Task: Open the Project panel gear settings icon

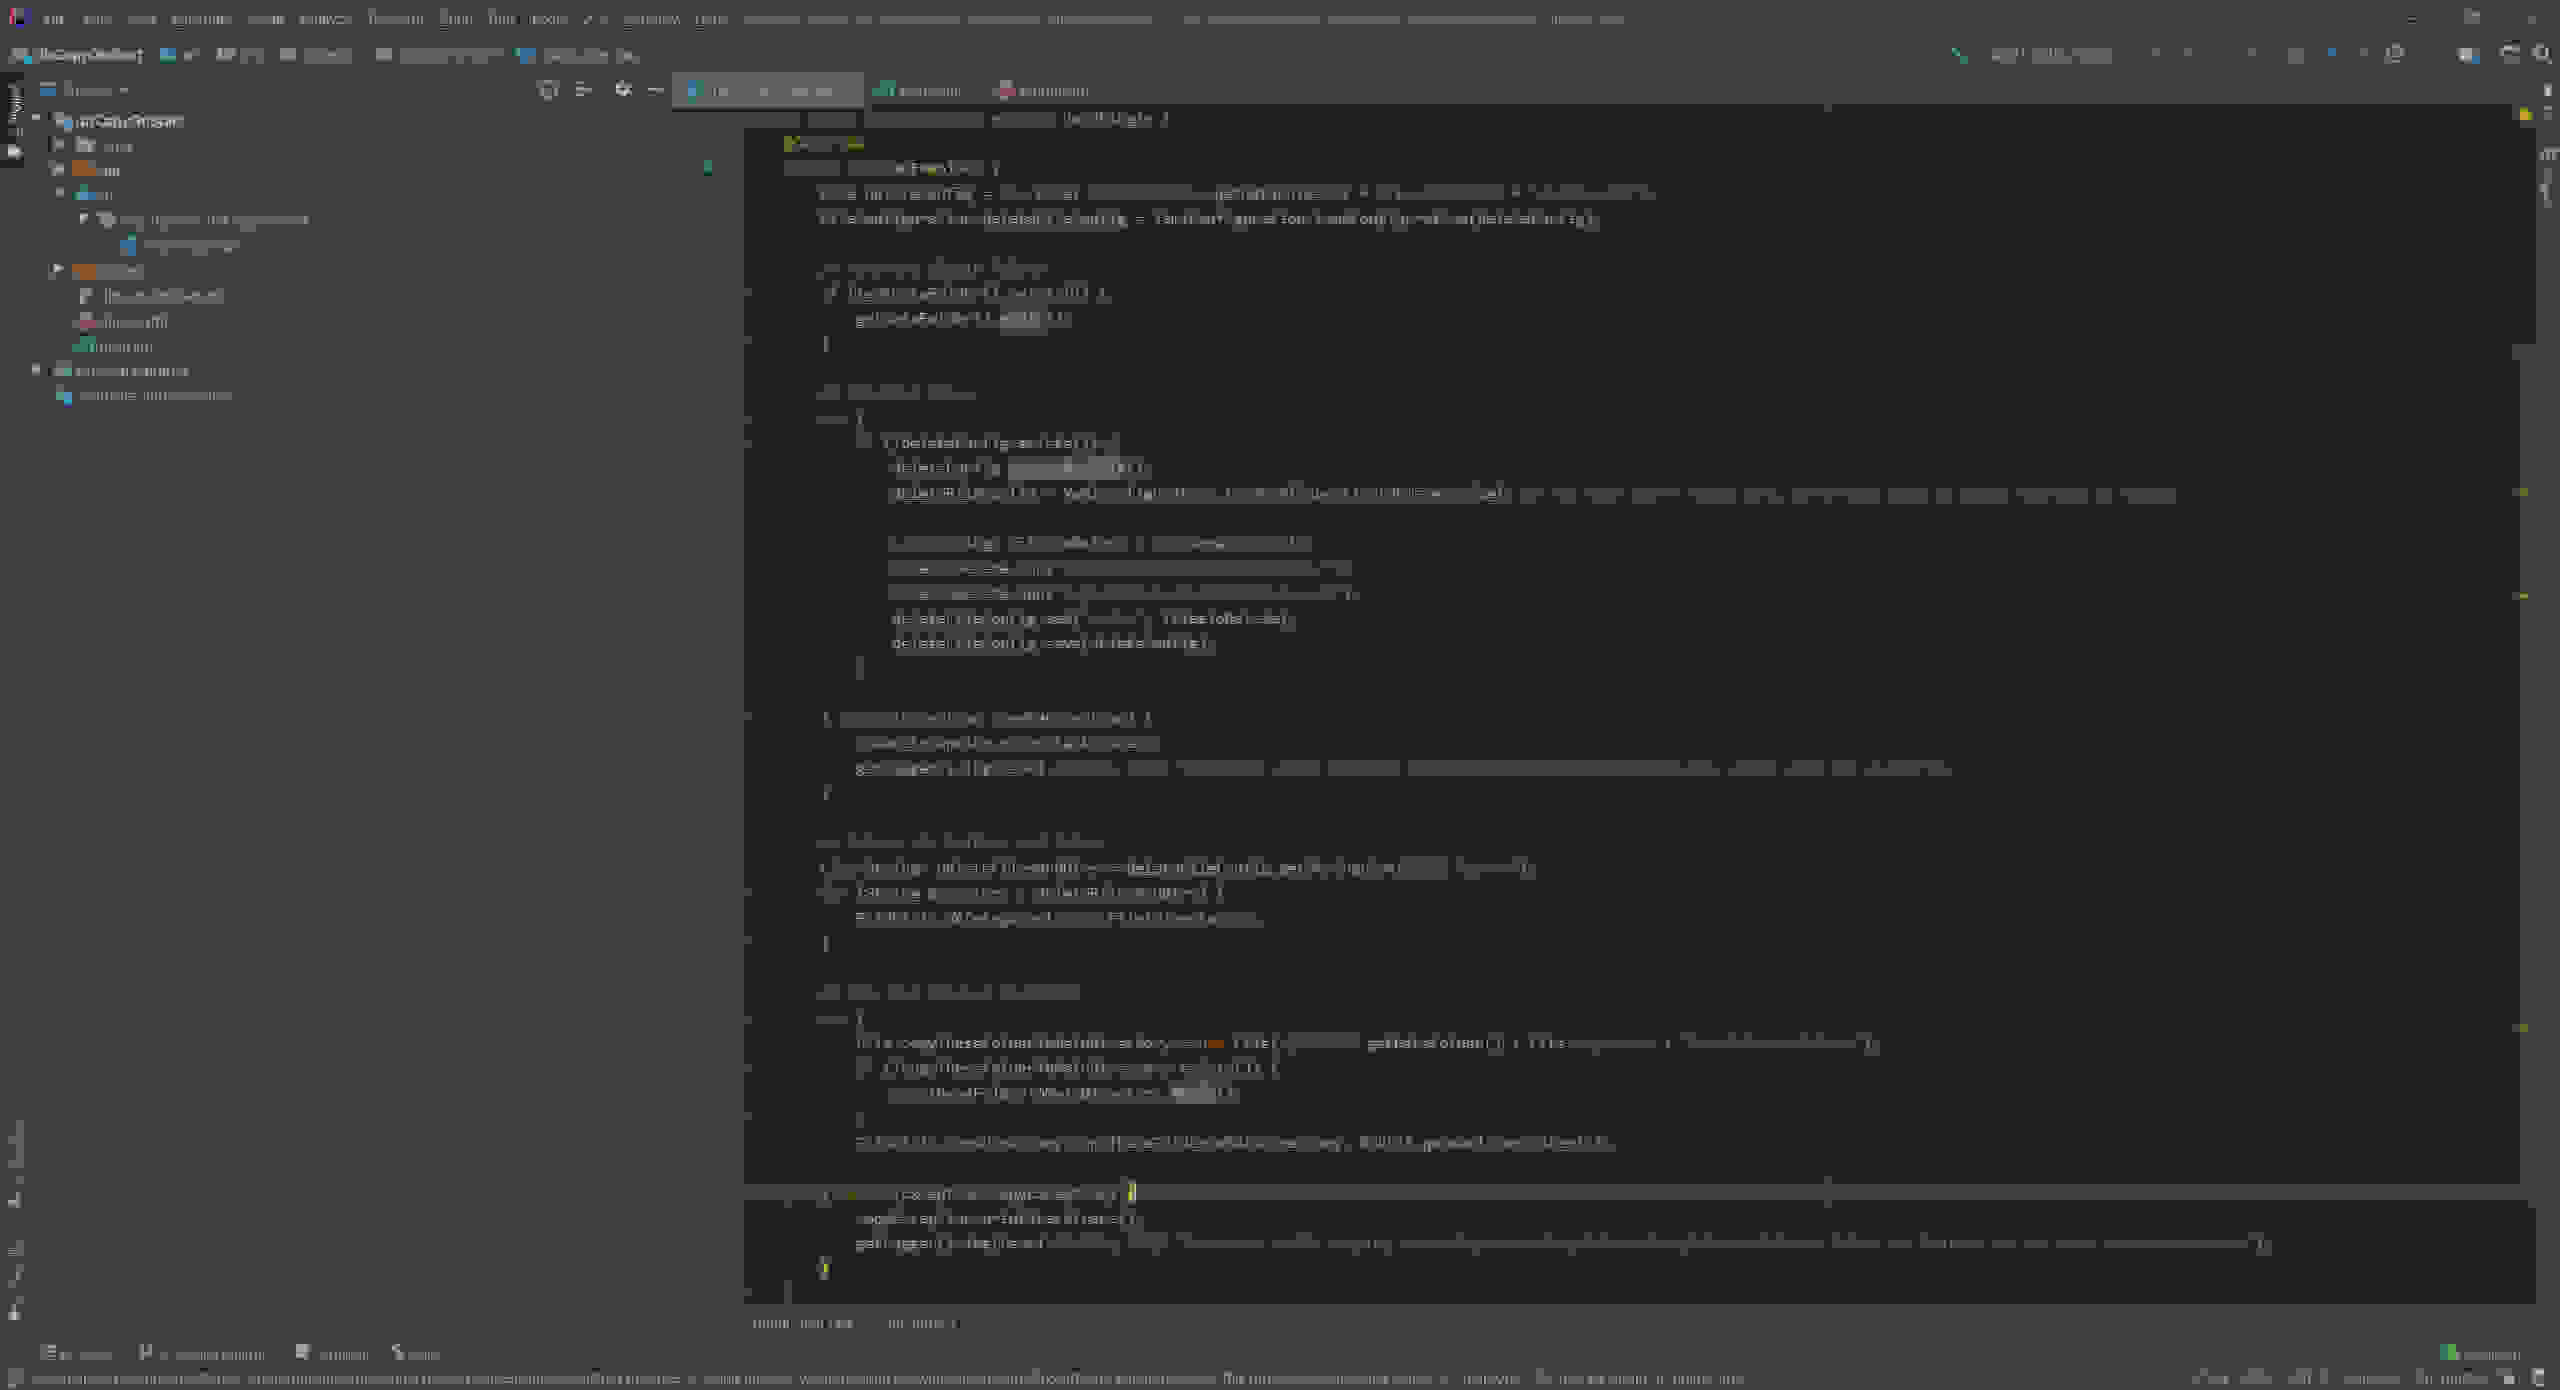Action: point(623,90)
